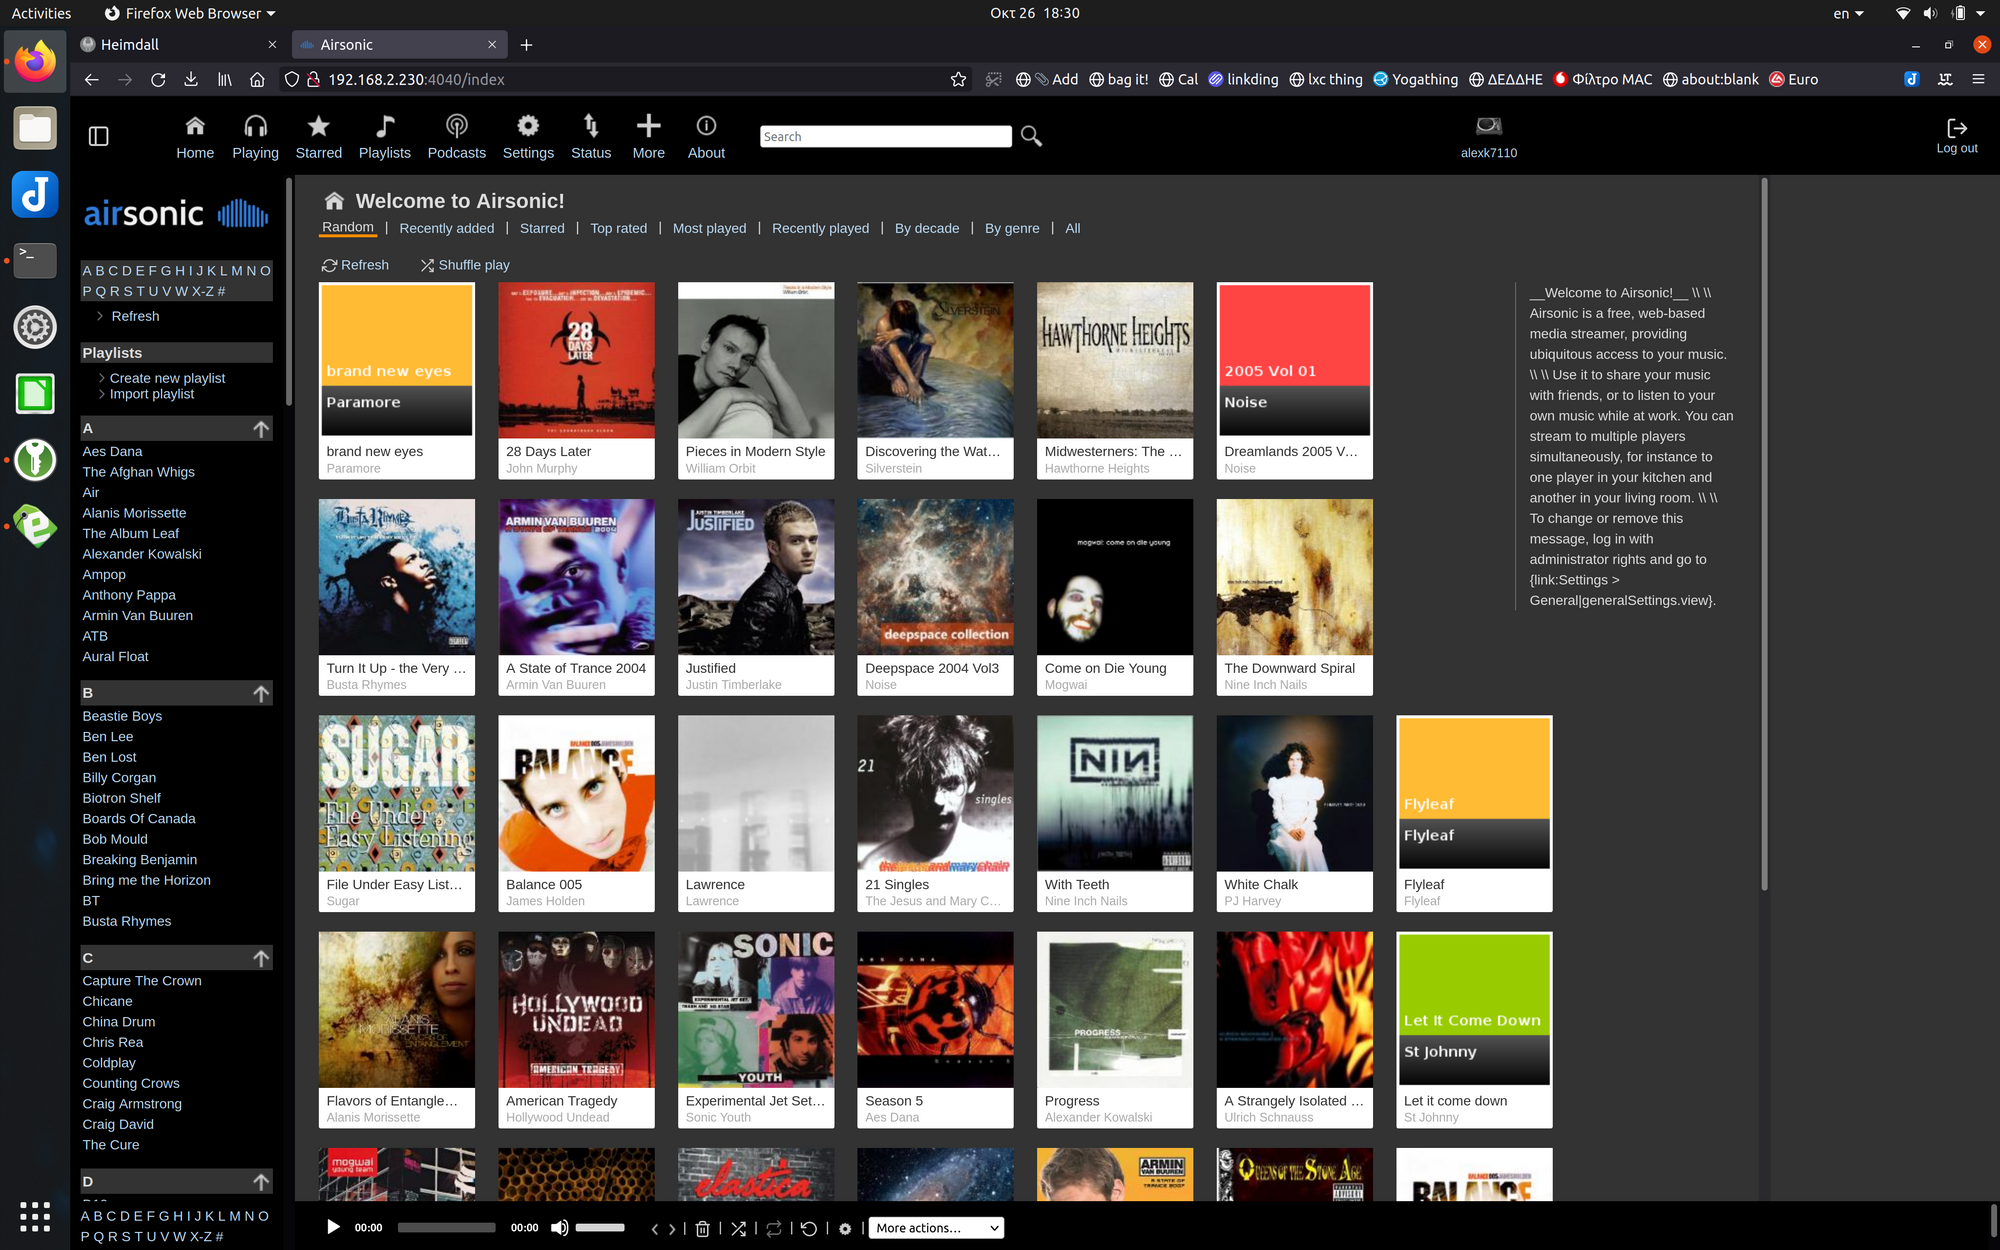Image resolution: width=2000 pixels, height=1250 pixels.
Task: Open artist Aes Dana in sidebar
Action: tap(112, 451)
